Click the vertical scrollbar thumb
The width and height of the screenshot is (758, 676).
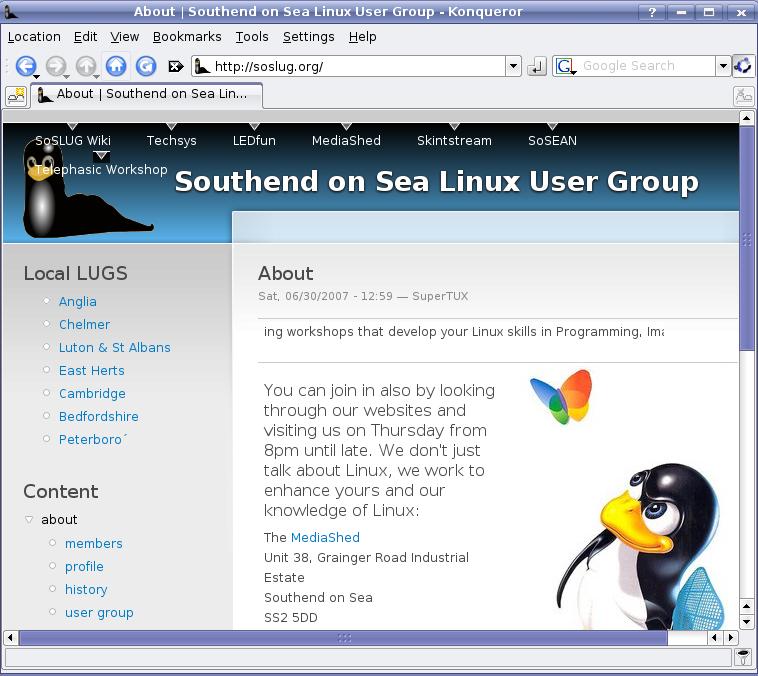coord(746,237)
